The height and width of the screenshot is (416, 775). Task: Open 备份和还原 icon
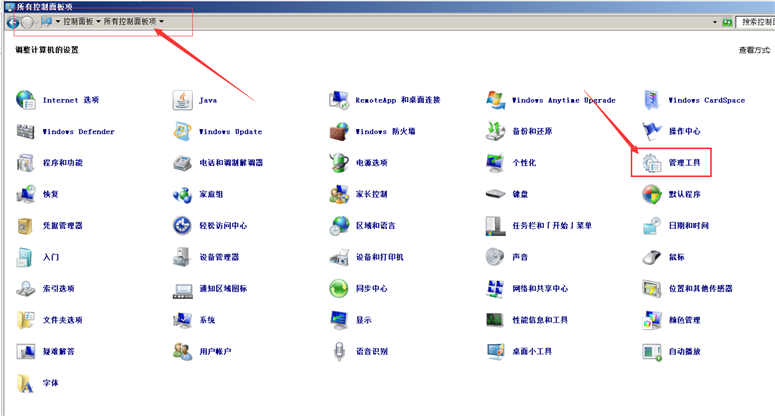495,131
